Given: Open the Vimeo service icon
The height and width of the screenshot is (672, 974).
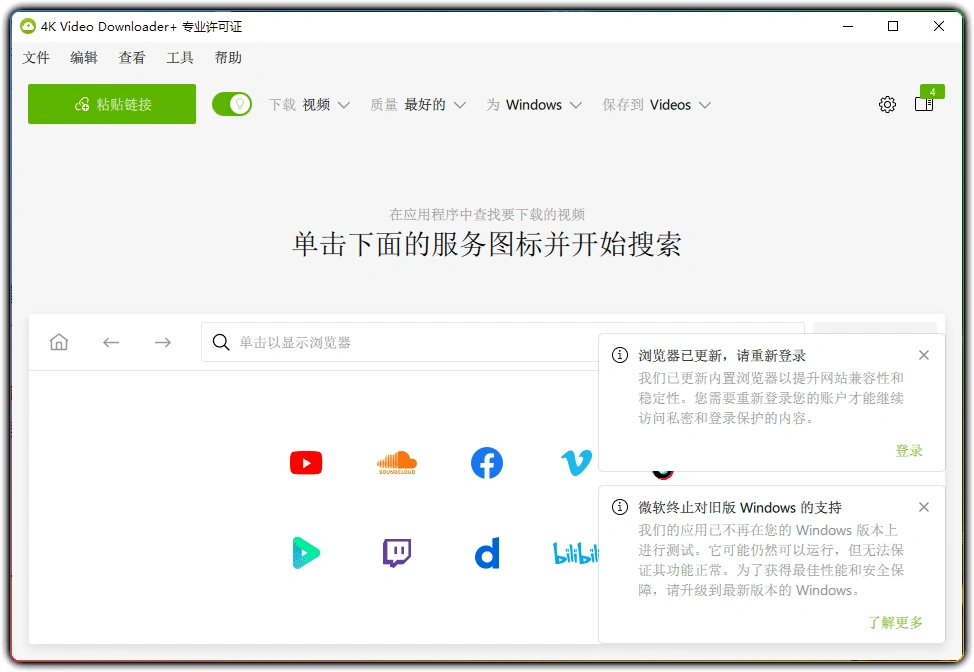Looking at the screenshot, I should pos(576,463).
